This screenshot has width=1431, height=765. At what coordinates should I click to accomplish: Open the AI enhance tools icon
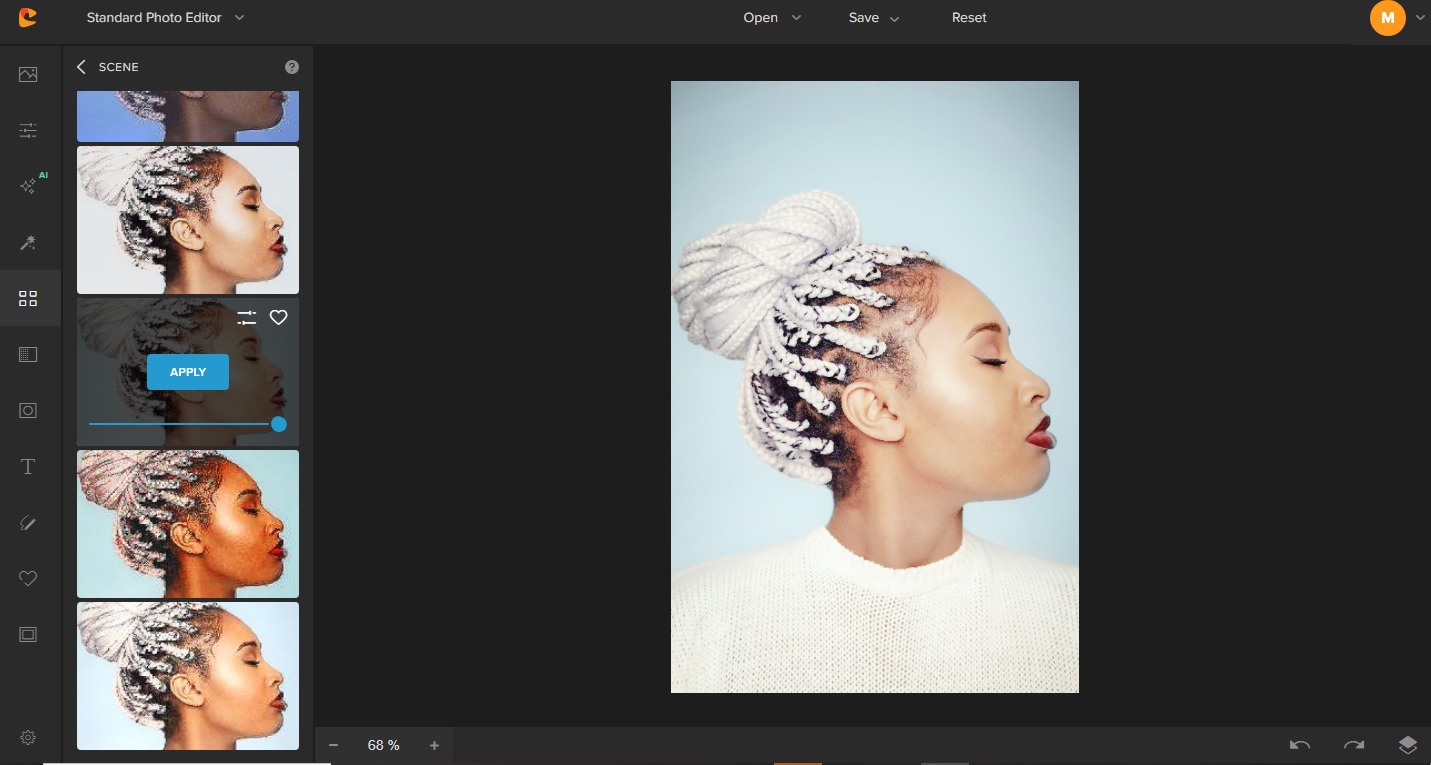tap(28, 187)
